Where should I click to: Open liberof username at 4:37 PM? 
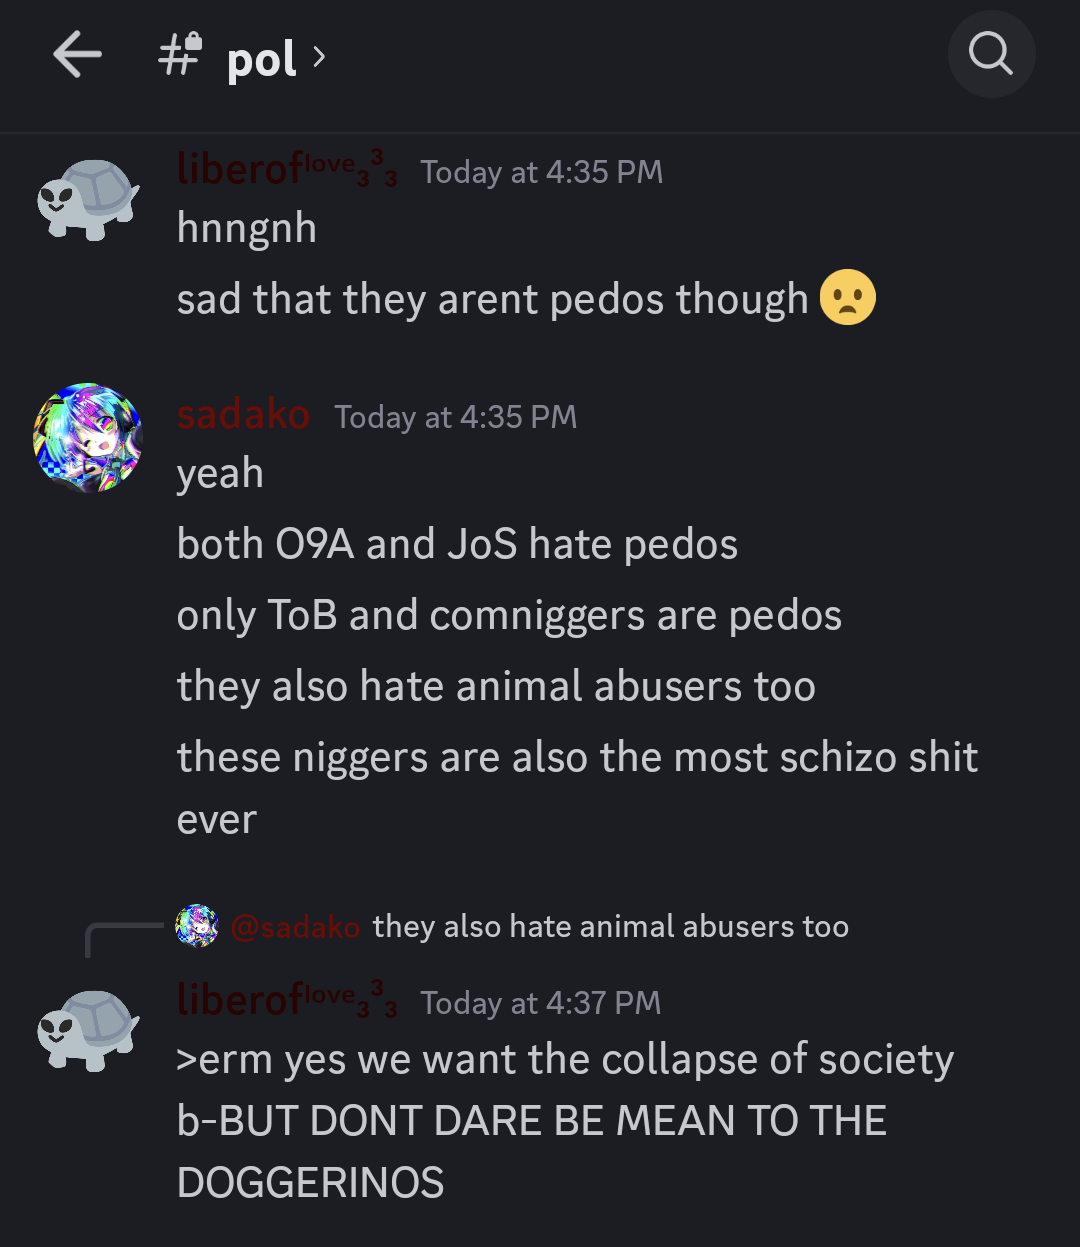pyautogui.click(x=287, y=999)
